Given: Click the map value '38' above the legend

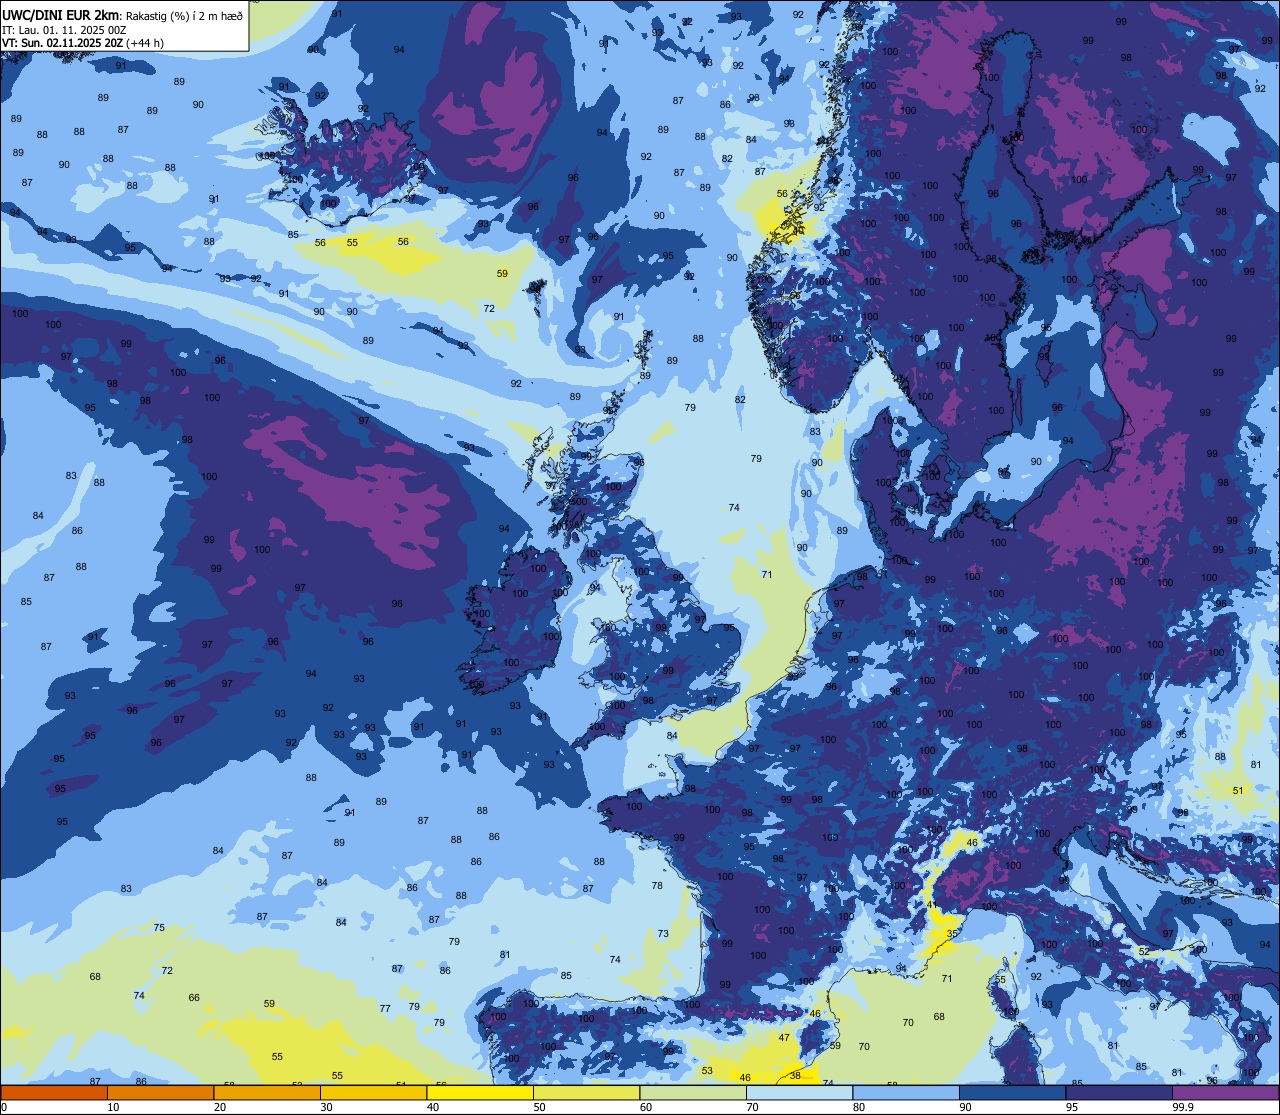Looking at the screenshot, I should 795,1075.
